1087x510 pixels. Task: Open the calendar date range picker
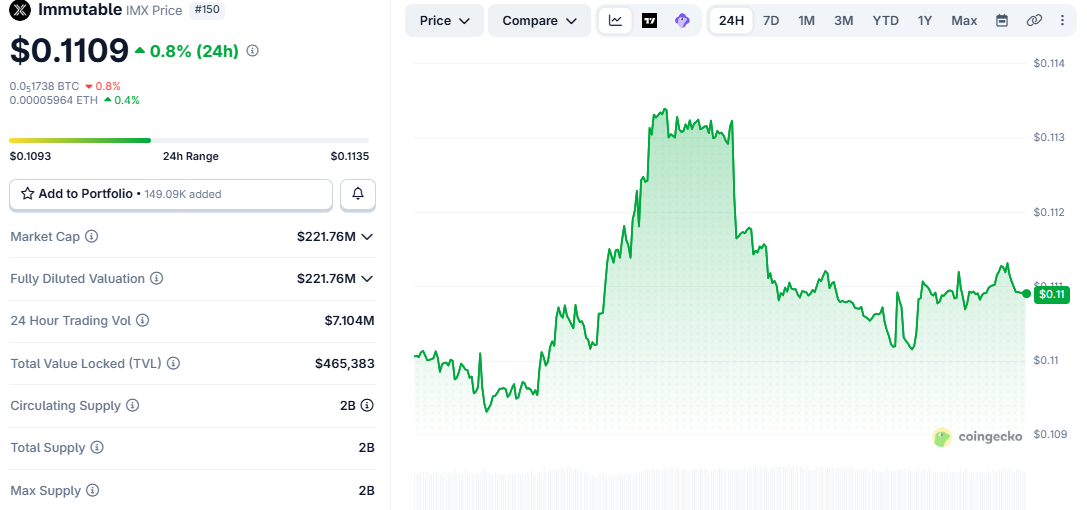(1002, 21)
